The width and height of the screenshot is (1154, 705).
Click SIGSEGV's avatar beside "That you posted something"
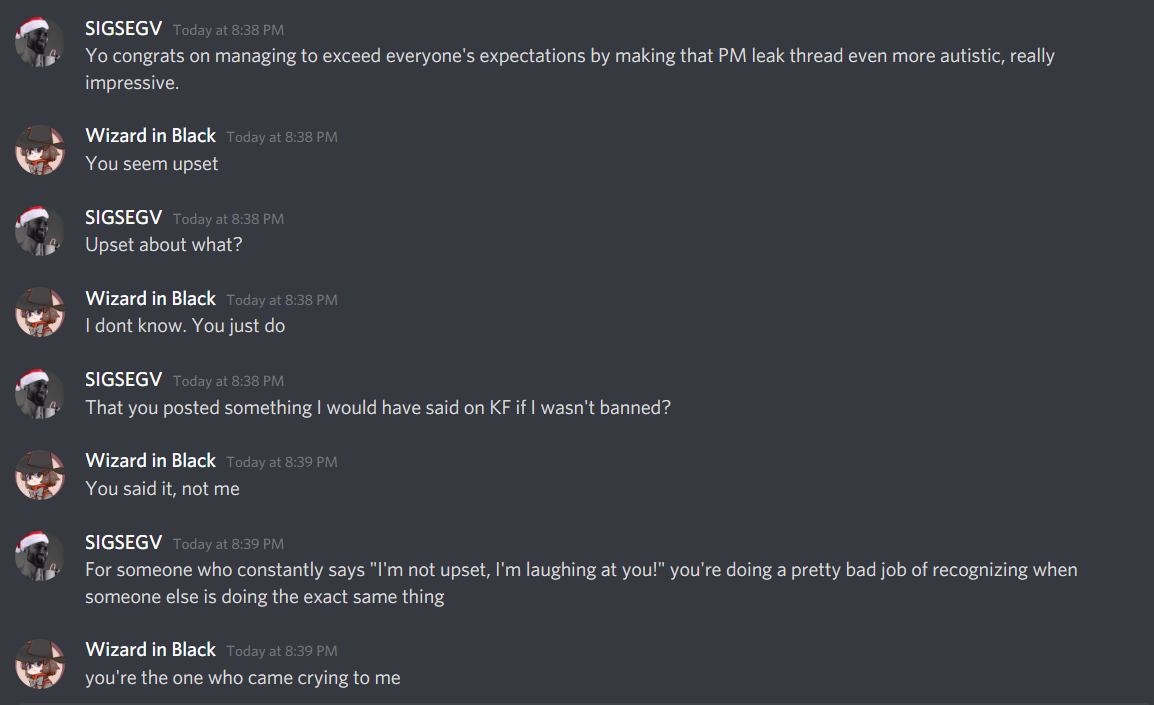(40, 394)
